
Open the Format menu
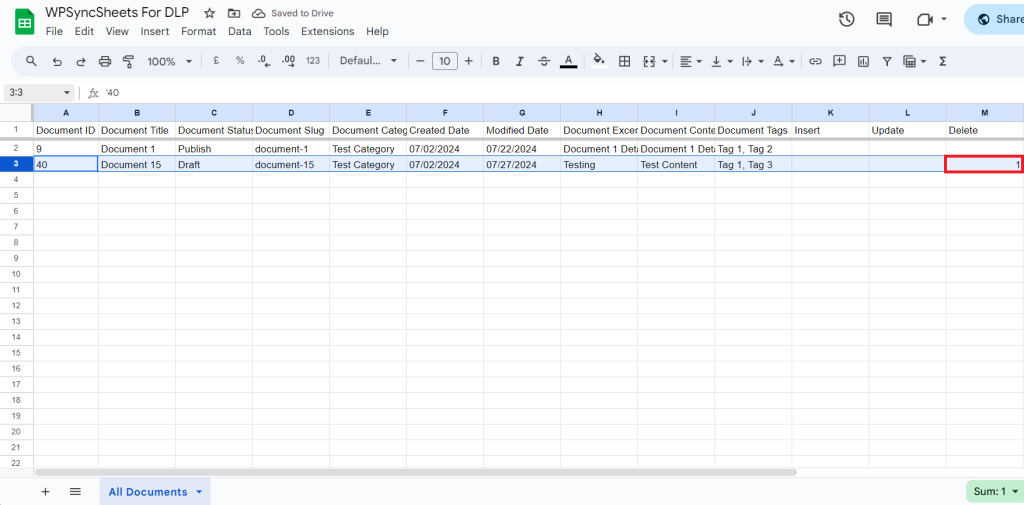(x=199, y=31)
